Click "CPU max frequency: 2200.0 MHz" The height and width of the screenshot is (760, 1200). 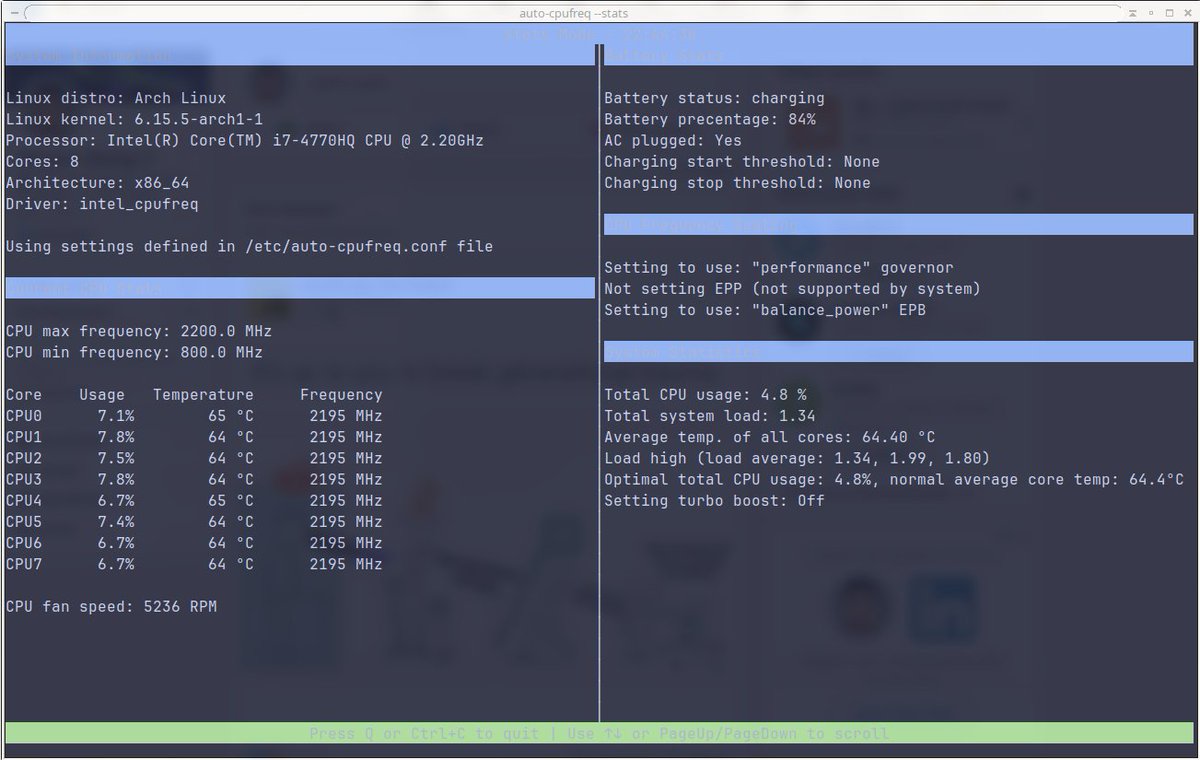point(139,331)
